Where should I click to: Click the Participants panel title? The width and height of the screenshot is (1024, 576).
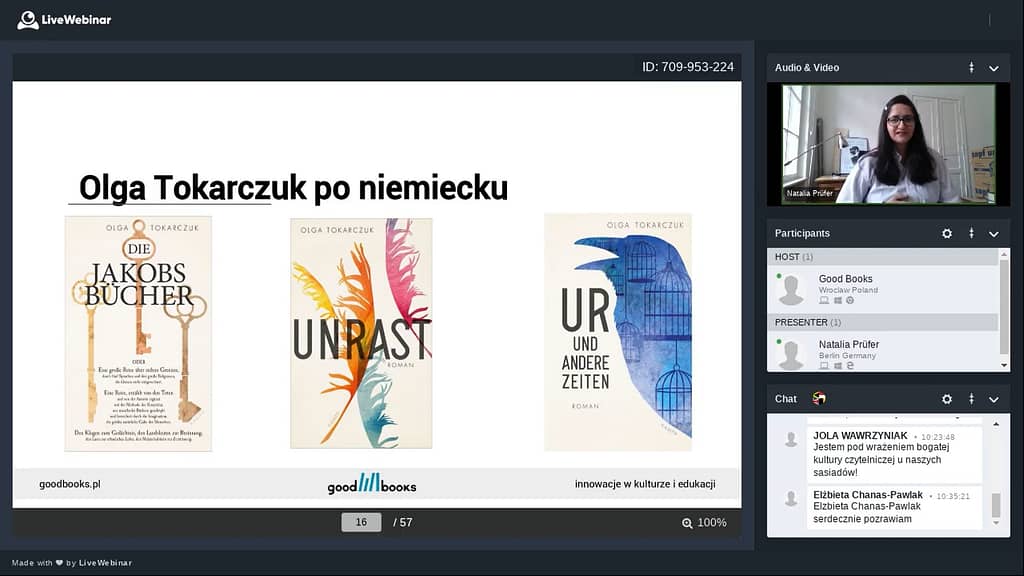802,233
